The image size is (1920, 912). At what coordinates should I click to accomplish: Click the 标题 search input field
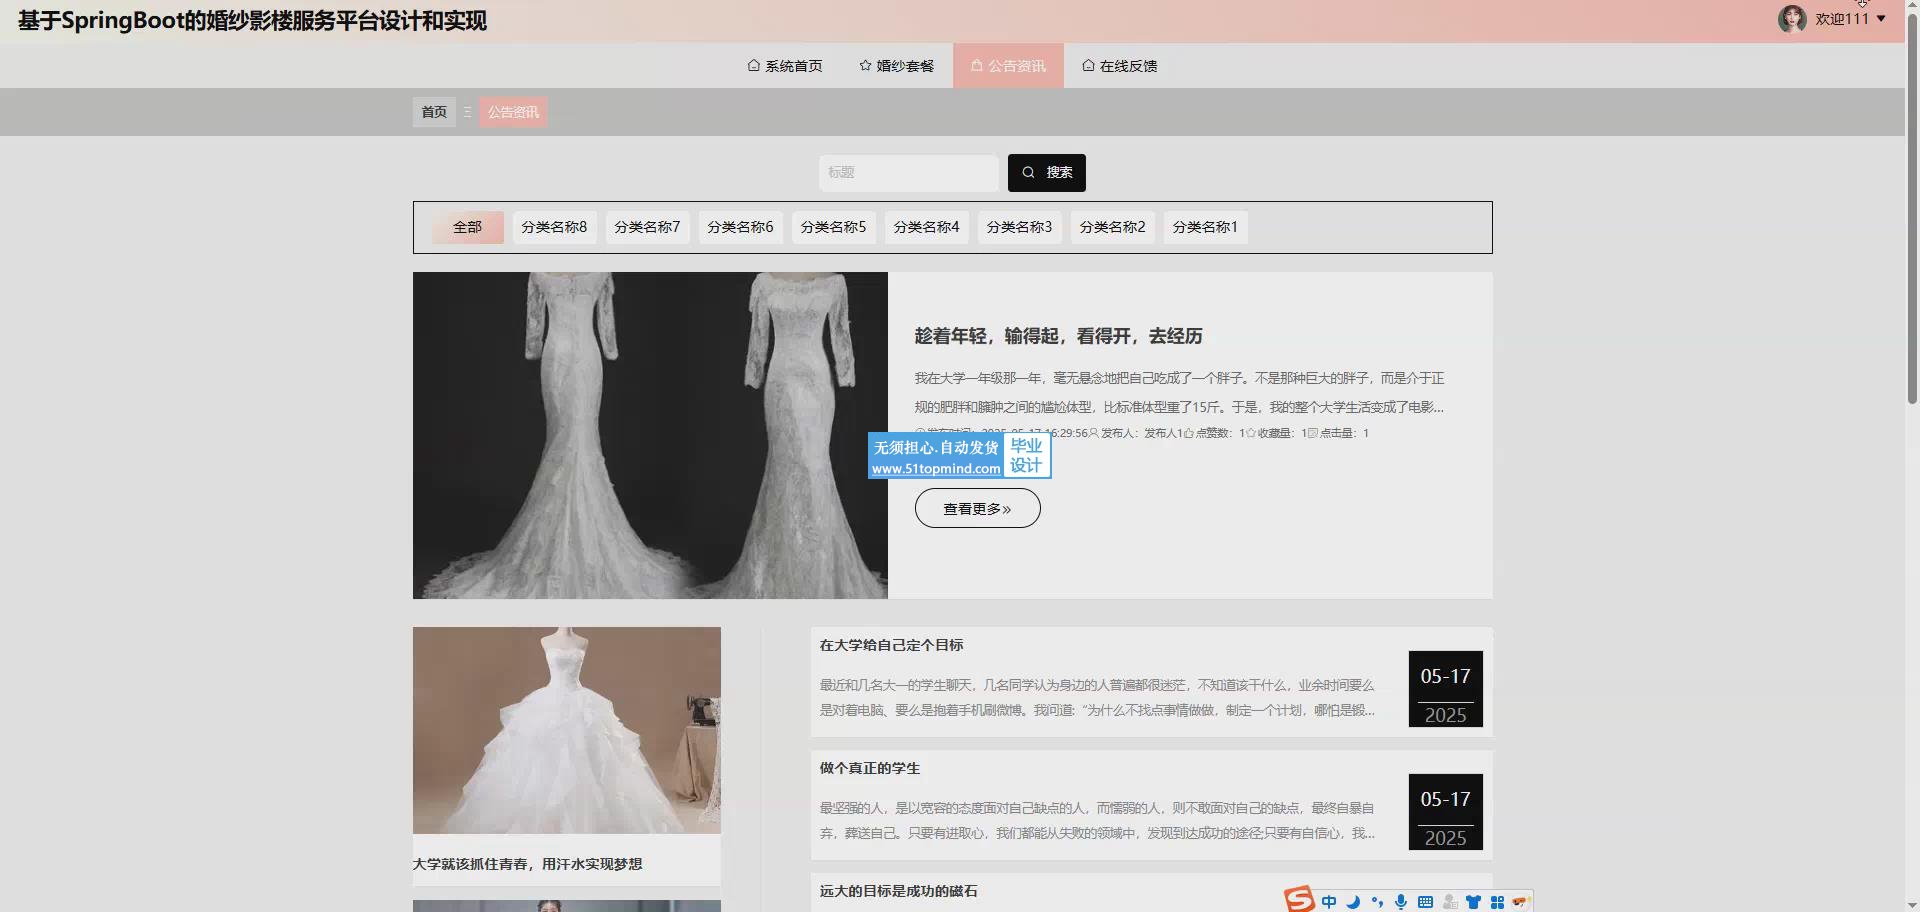(908, 172)
